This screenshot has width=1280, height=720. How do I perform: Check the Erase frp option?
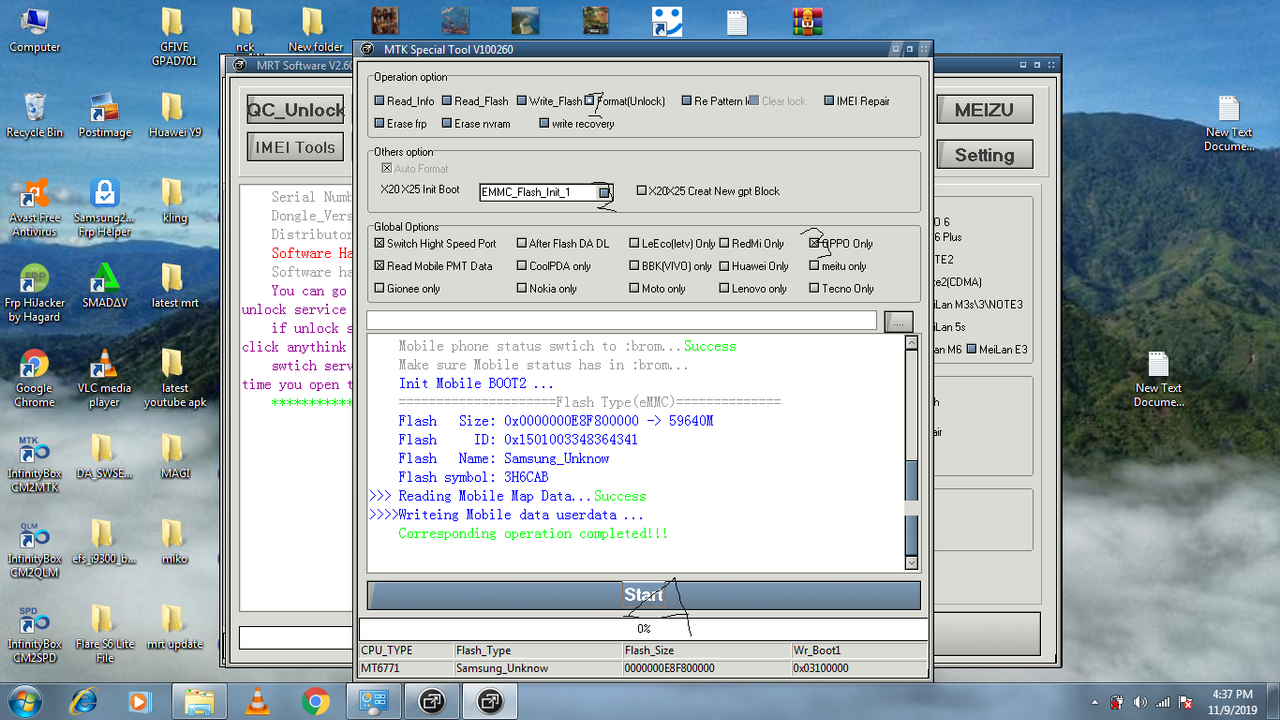(380, 124)
